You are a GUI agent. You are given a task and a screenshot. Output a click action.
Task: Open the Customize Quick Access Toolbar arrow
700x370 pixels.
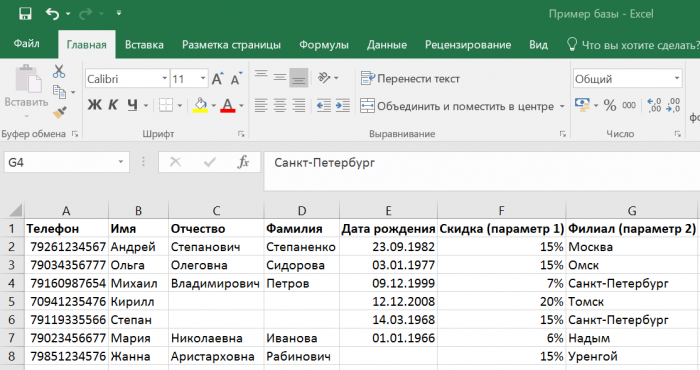[x=119, y=13]
